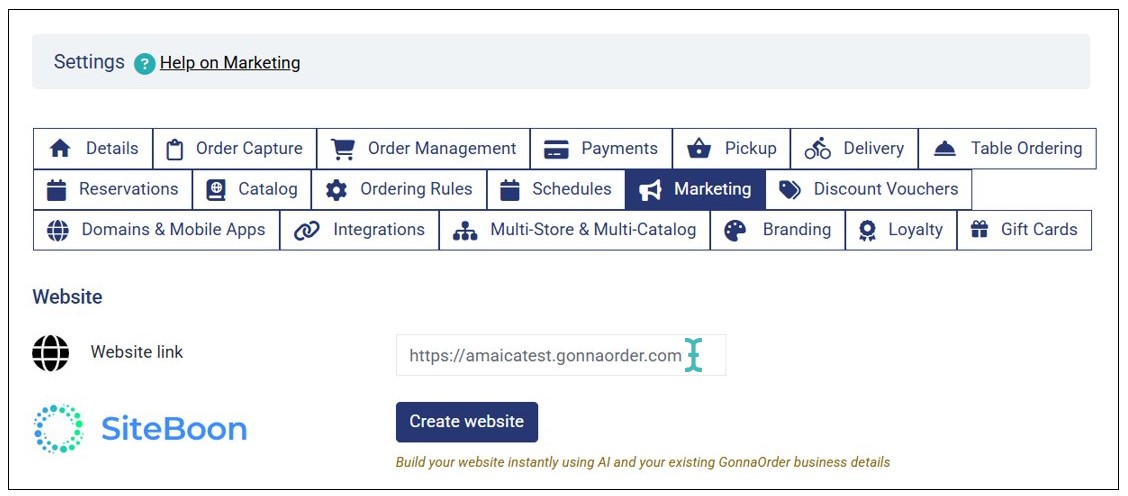Switch to the Reservations tab

coord(112,189)
